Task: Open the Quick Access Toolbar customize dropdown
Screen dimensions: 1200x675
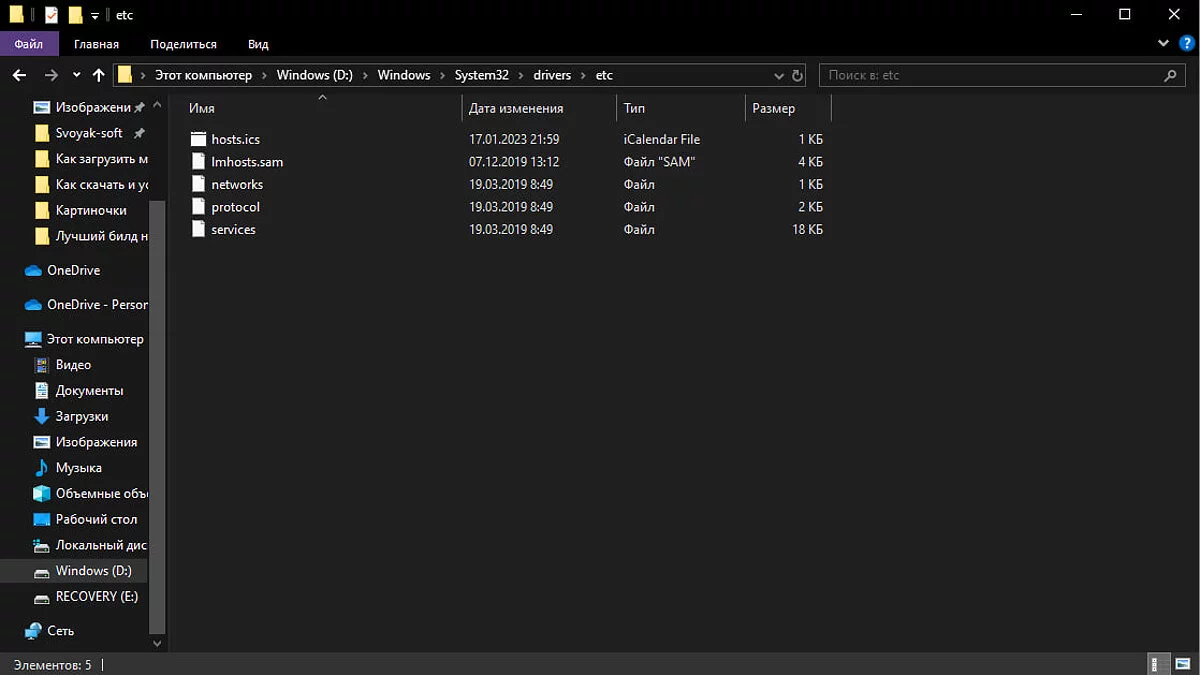Action: [x=95, y=15]
